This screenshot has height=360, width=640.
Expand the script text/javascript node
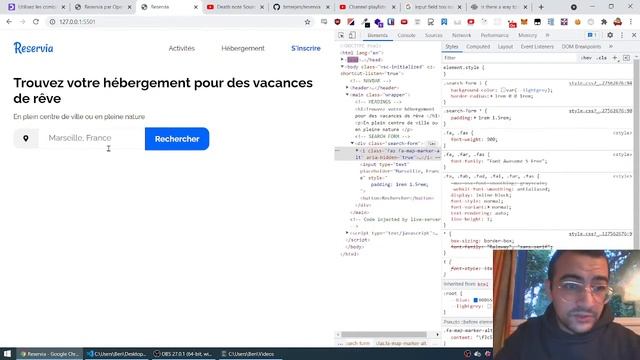click(347, 233)
